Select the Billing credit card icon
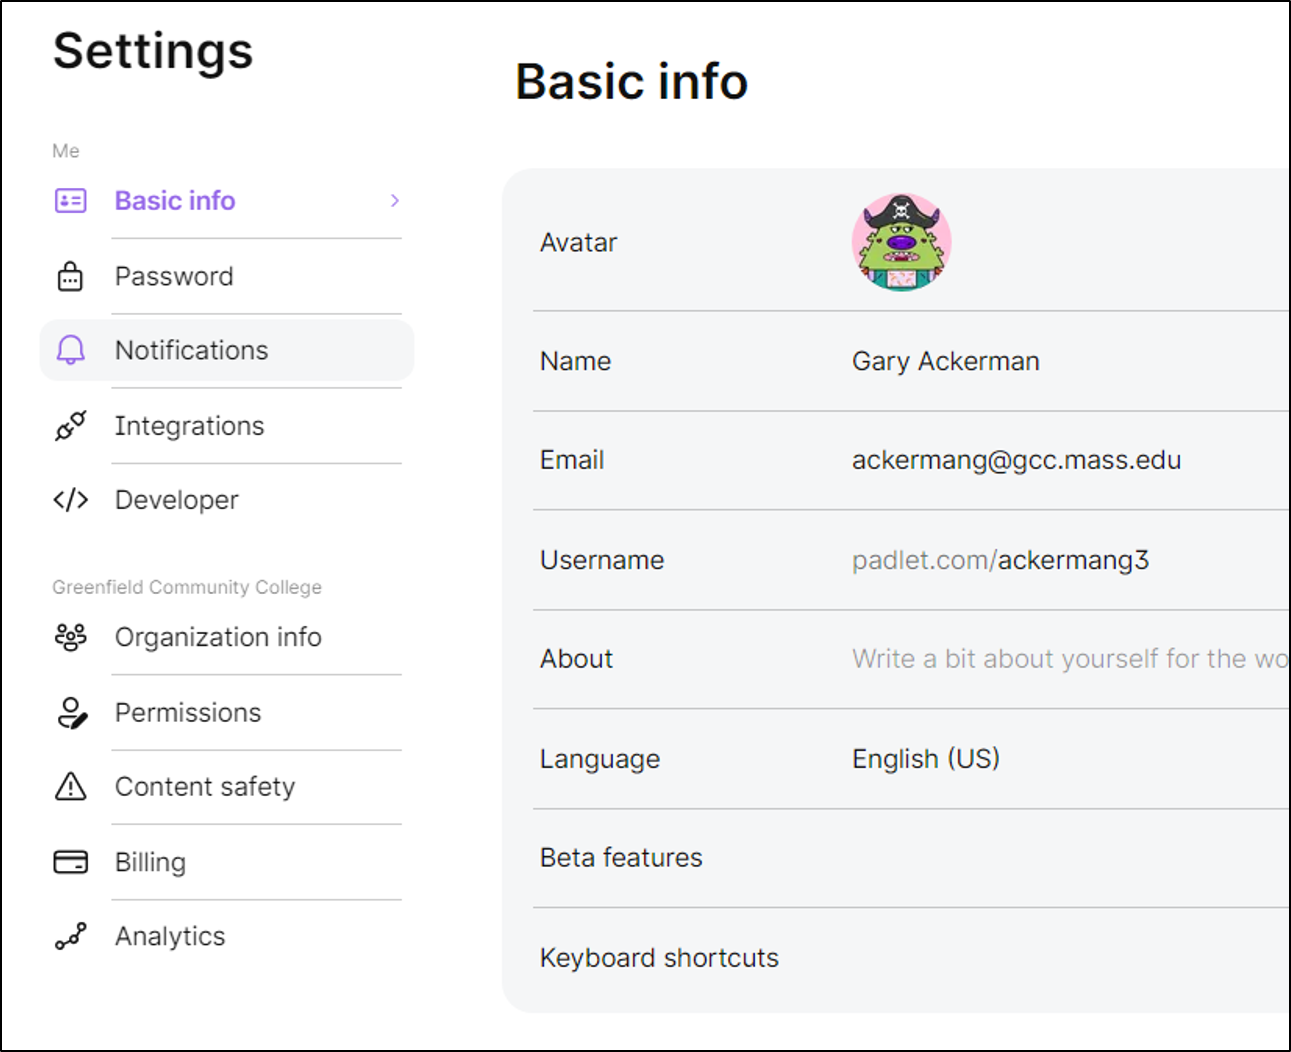Screen dimensions: 1291x1052 point(68,861)
